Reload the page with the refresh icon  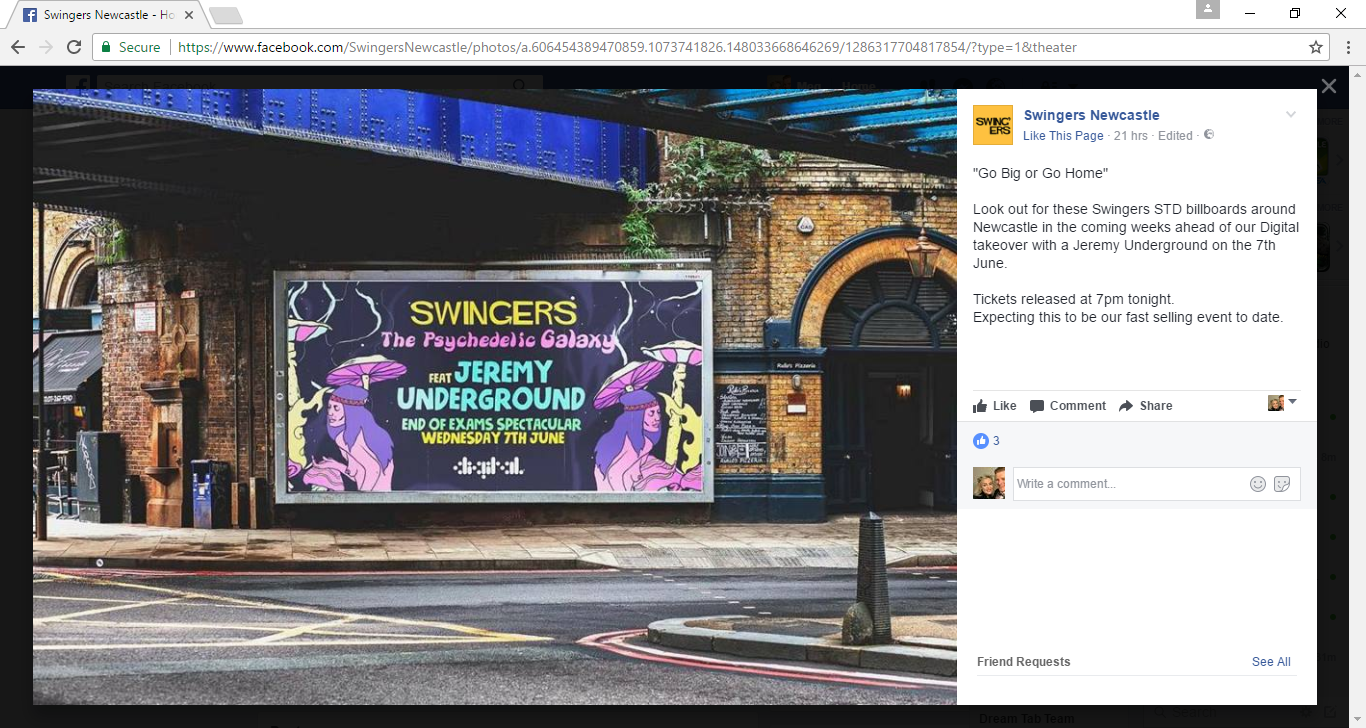pos(74,47)
